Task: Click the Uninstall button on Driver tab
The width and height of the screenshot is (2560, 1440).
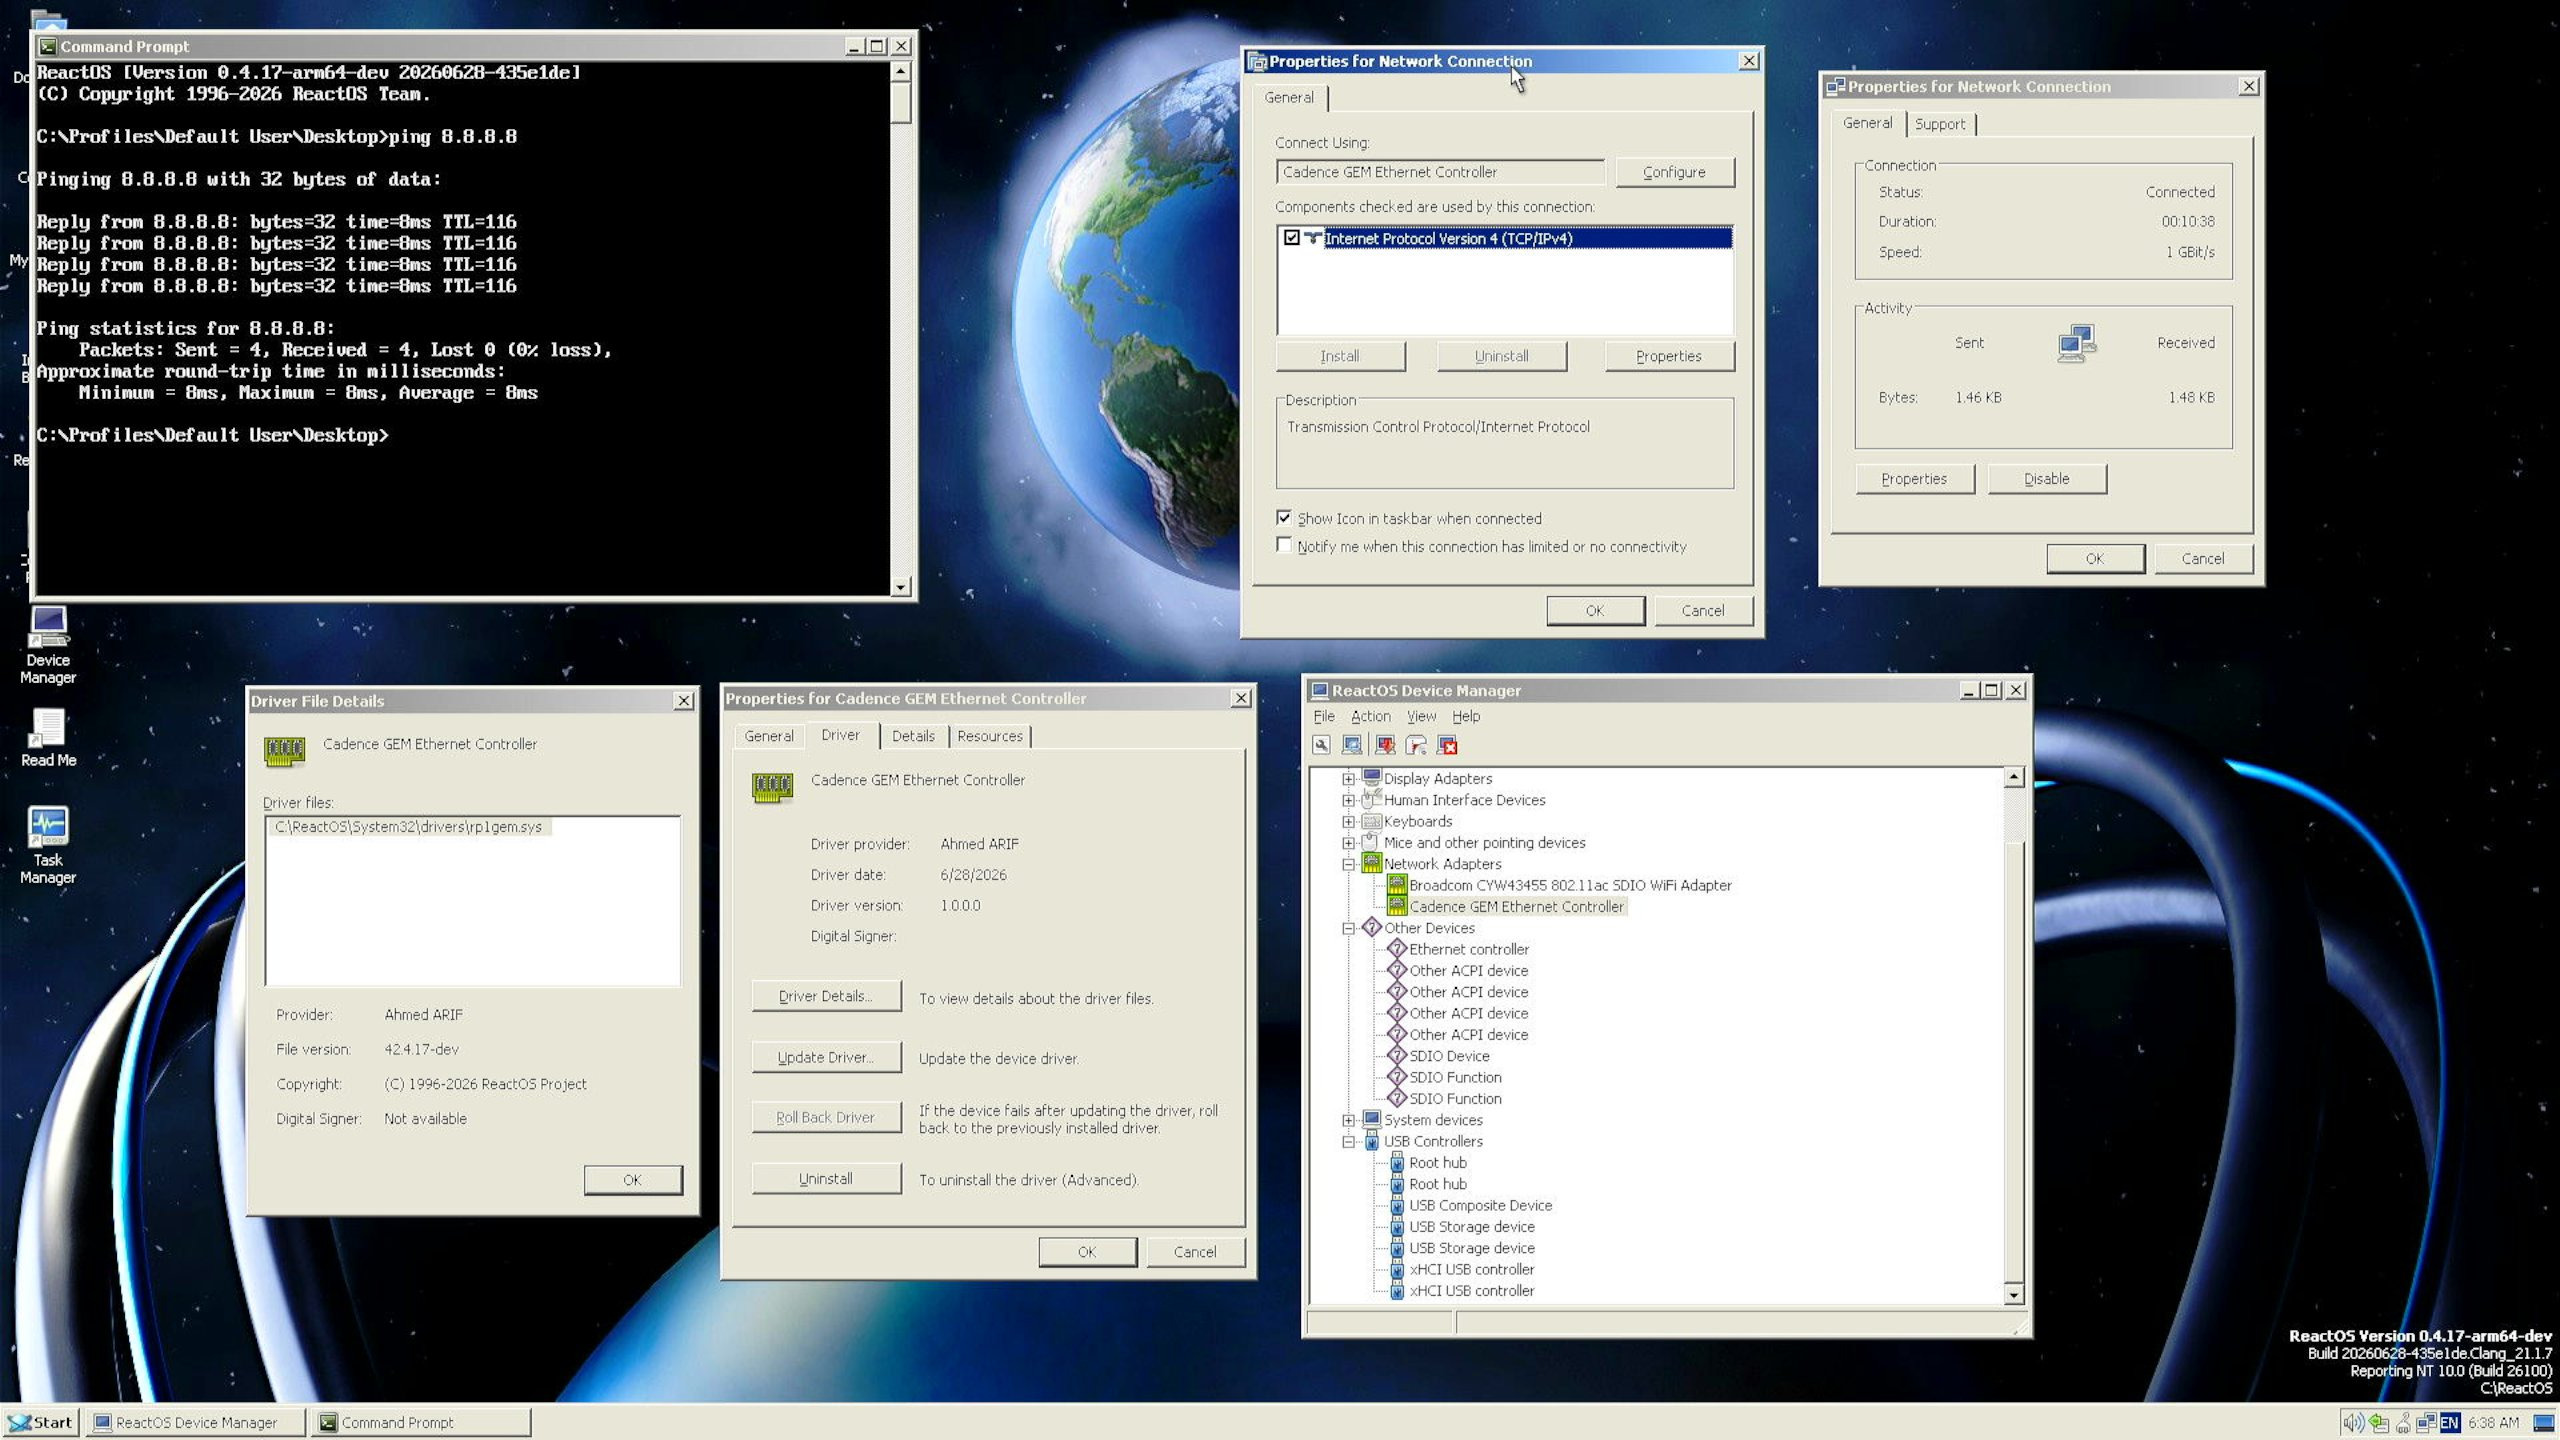Action: [826, 1179]
